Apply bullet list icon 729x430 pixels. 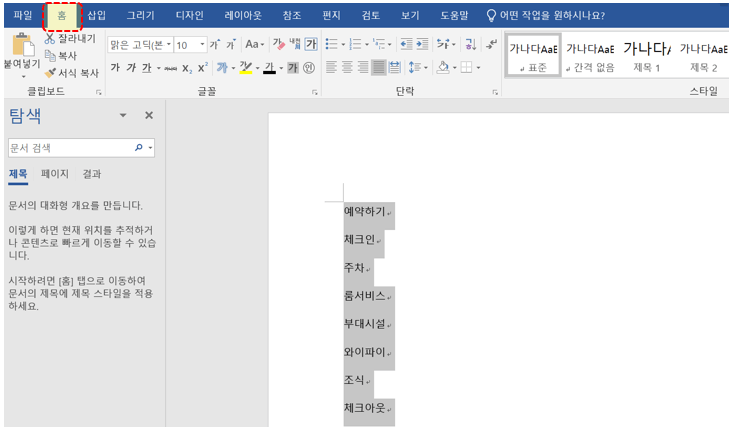[331, 44]
